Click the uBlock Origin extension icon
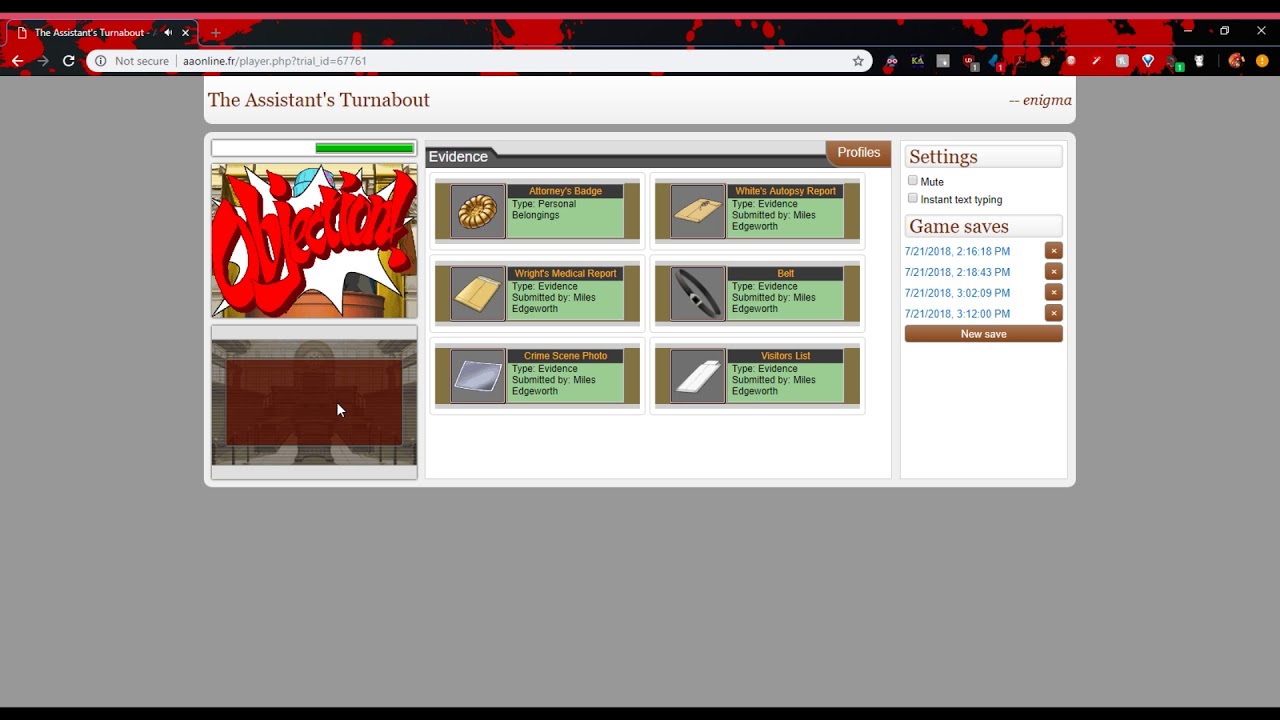 [969, 61]
